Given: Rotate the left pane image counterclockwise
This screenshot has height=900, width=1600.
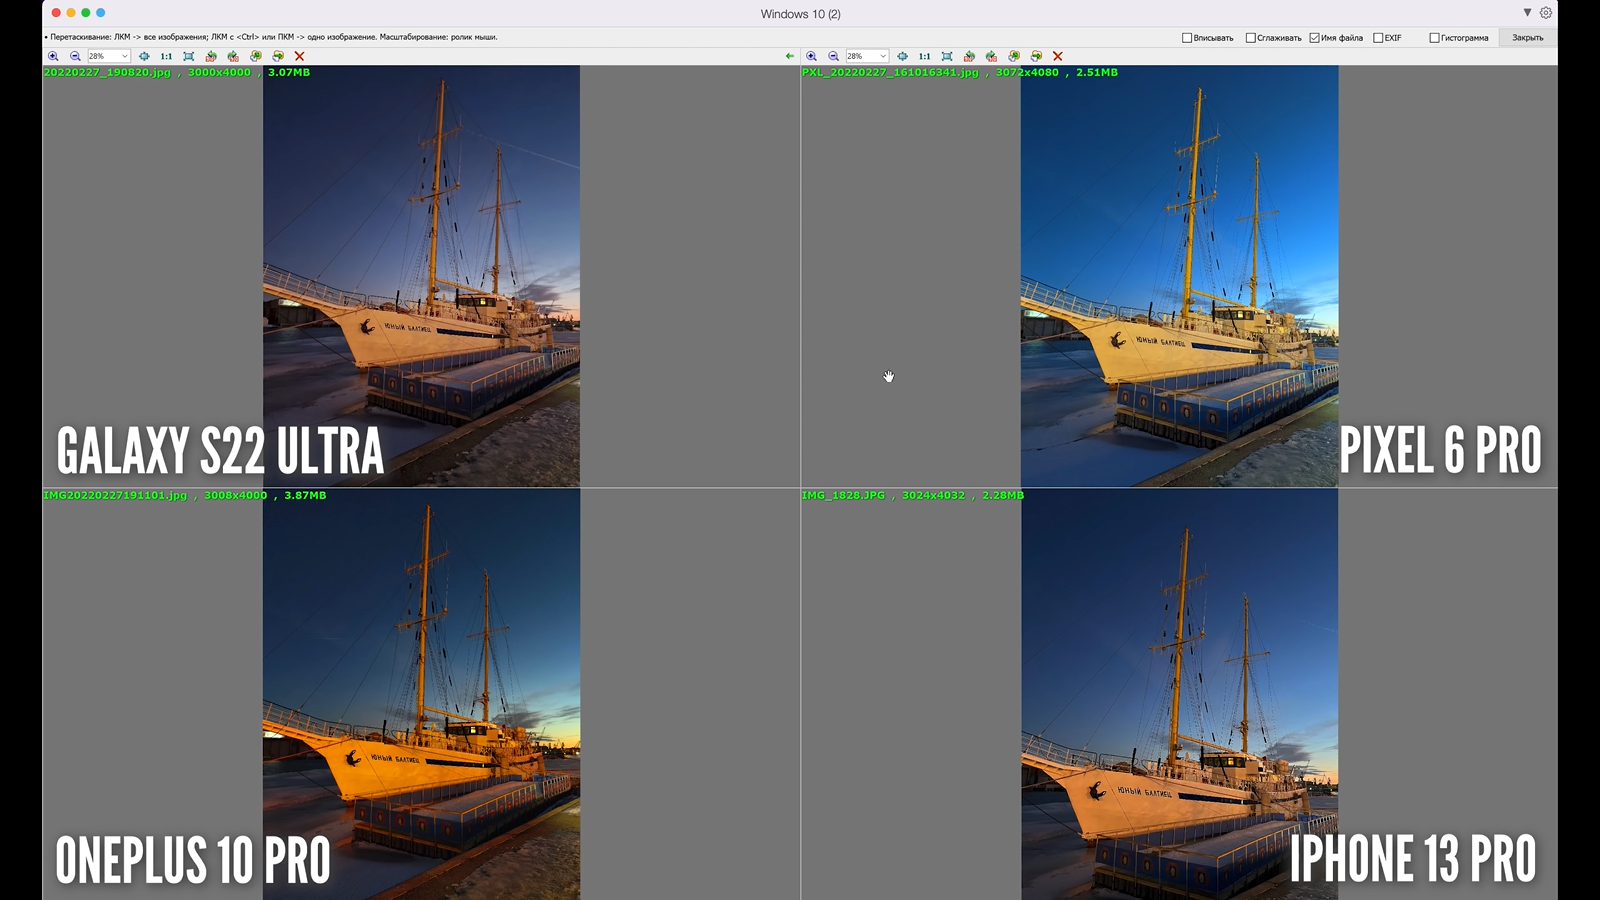Looking at the screenshot, I should pos(211,56).
